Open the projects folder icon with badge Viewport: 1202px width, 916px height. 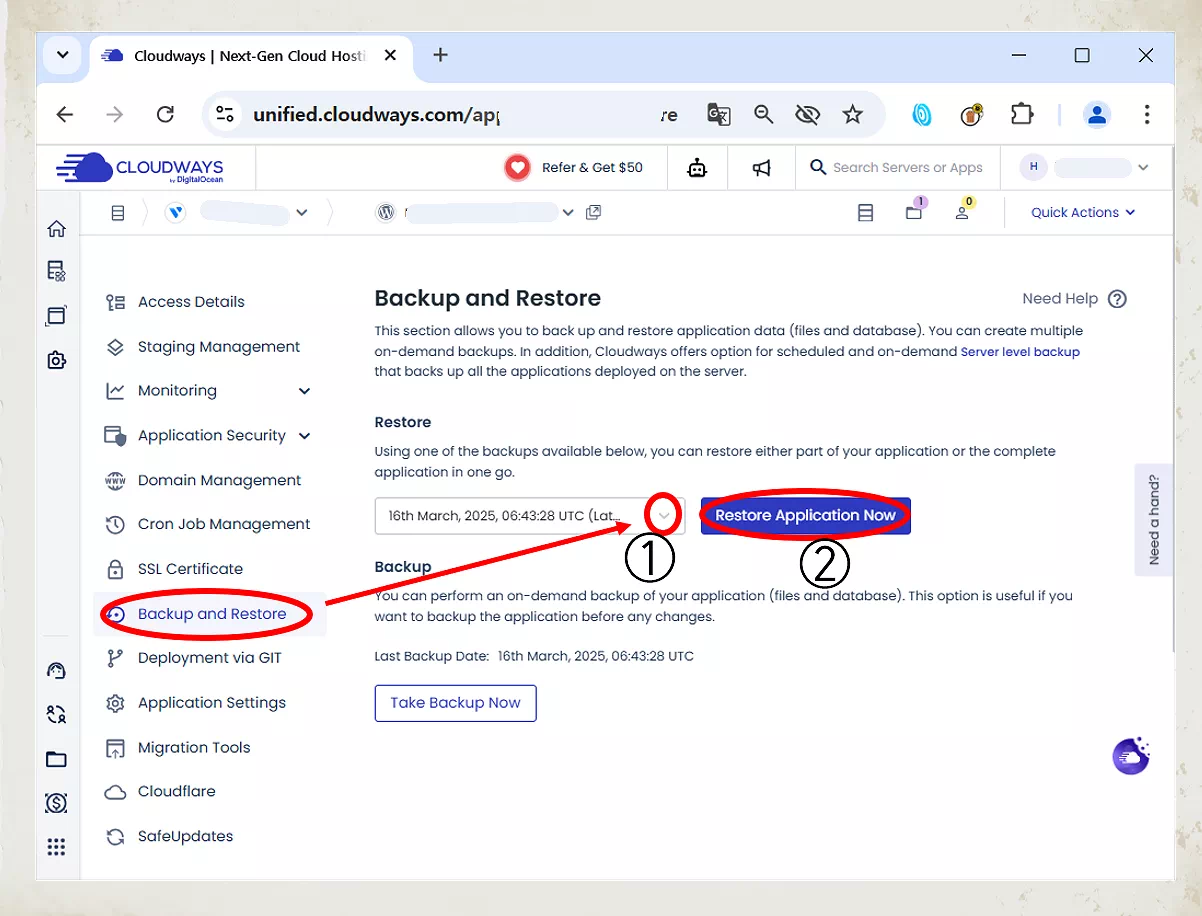(914, 213)
